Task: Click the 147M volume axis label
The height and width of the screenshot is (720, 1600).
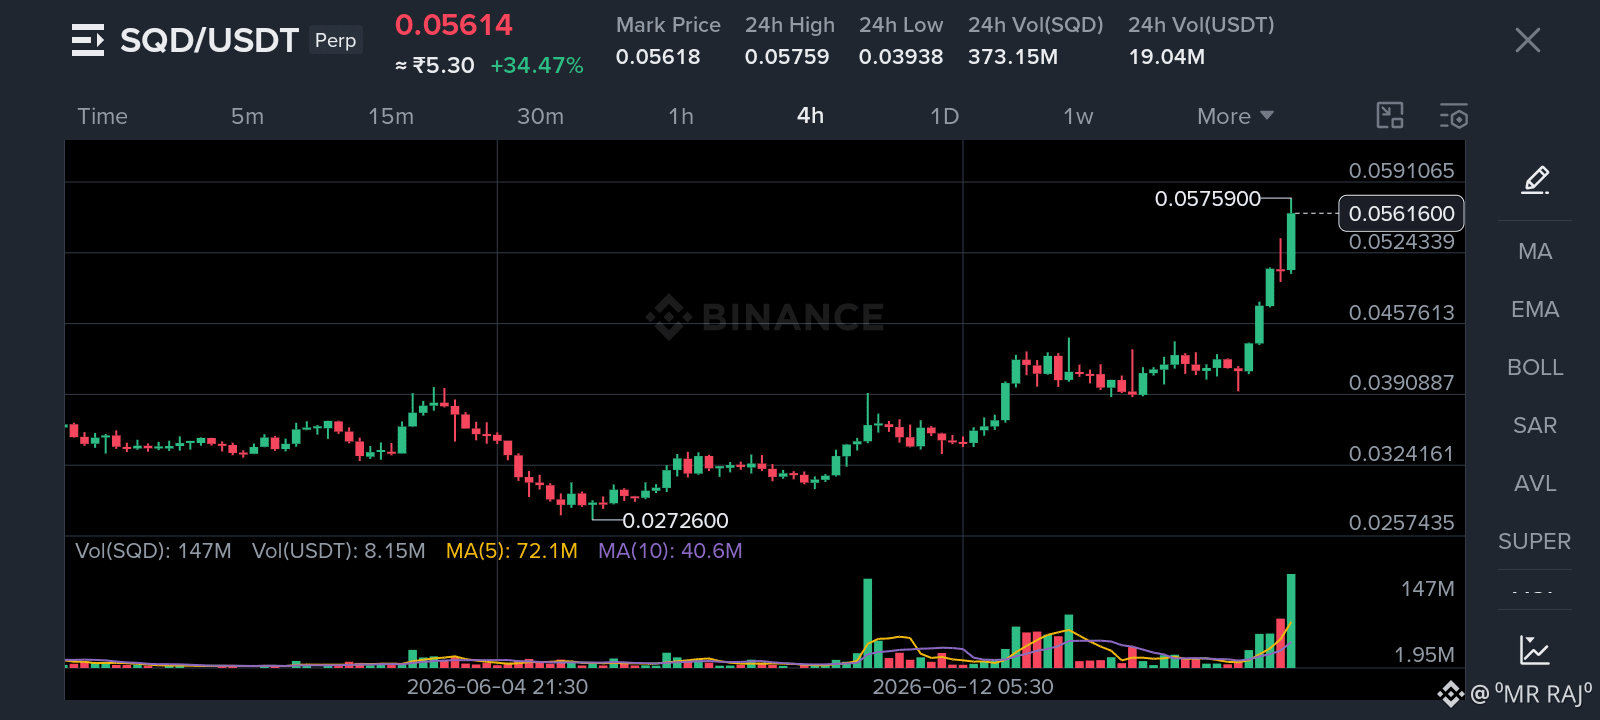Action: click(x=1427, y=589)
